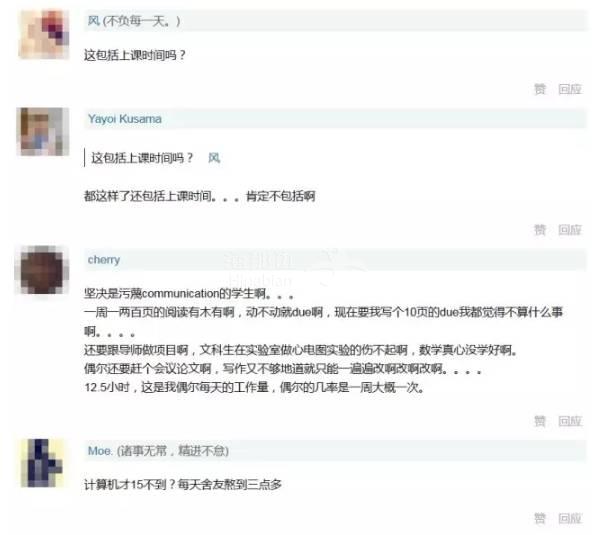Click the quoted text 这包括上课时间吗？ in reply
Image resolution: width=595 pixels, height=535 pixels.
(142, 157)
